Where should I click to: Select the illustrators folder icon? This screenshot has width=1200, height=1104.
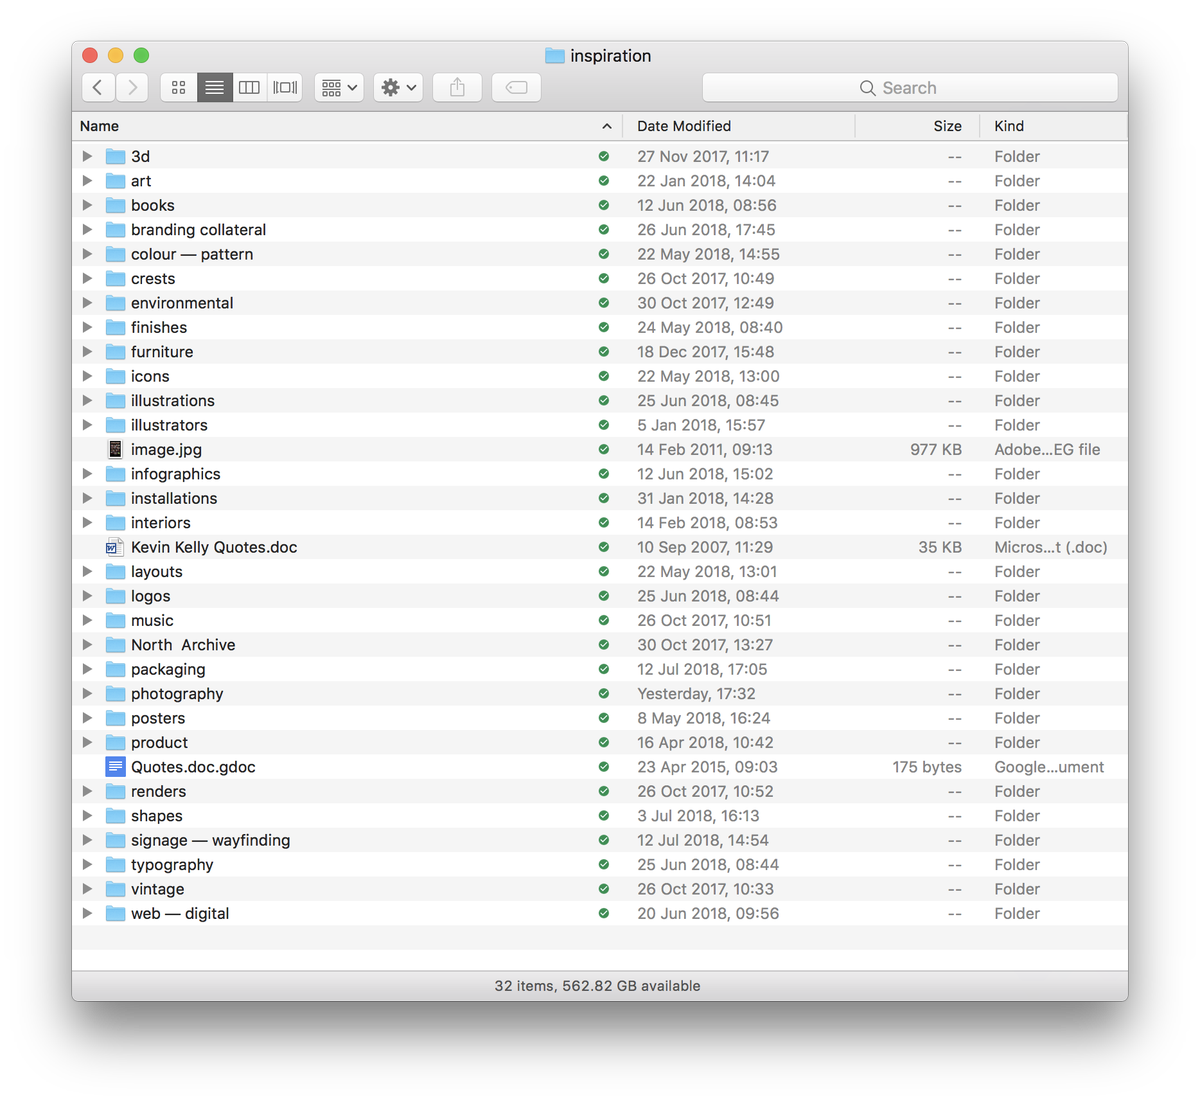115,425
